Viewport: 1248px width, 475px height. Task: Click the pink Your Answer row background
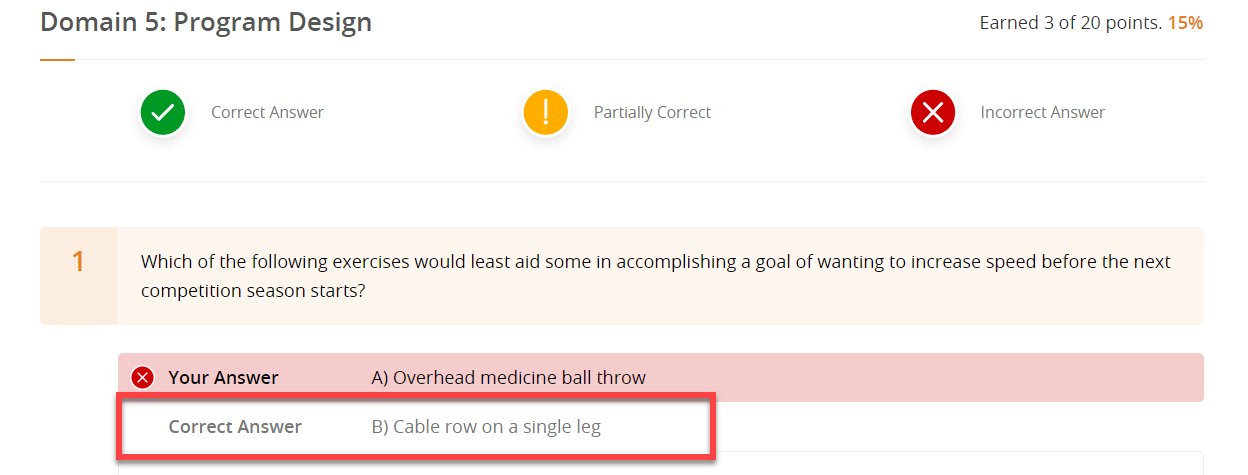coord(661,377)
